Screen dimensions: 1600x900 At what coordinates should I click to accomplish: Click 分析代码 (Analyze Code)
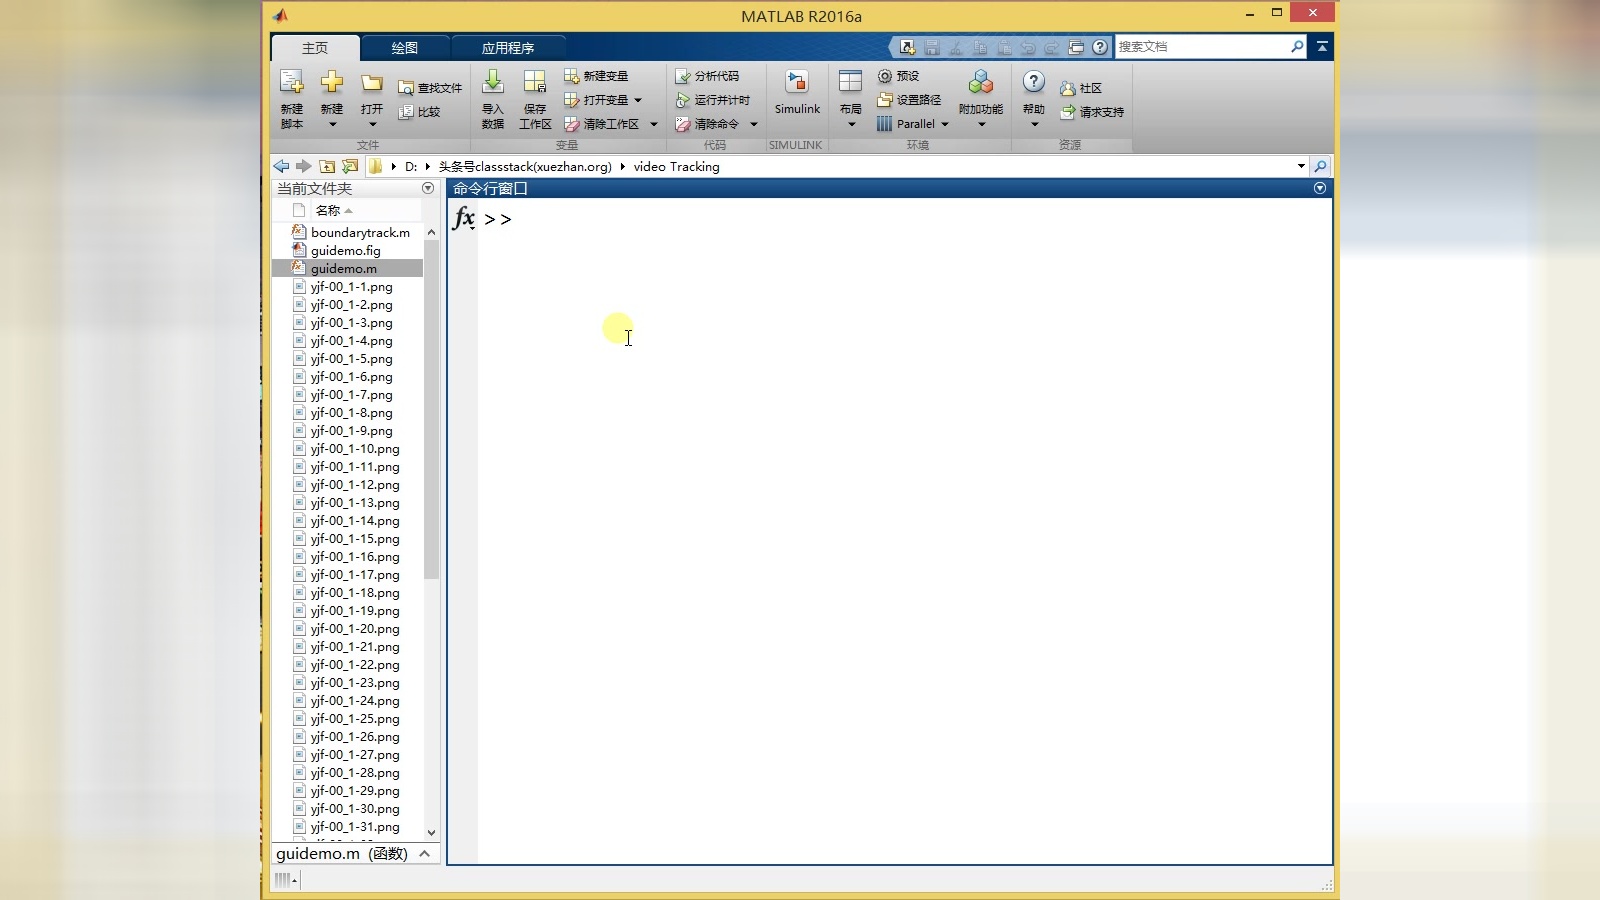tap(707, 76)
